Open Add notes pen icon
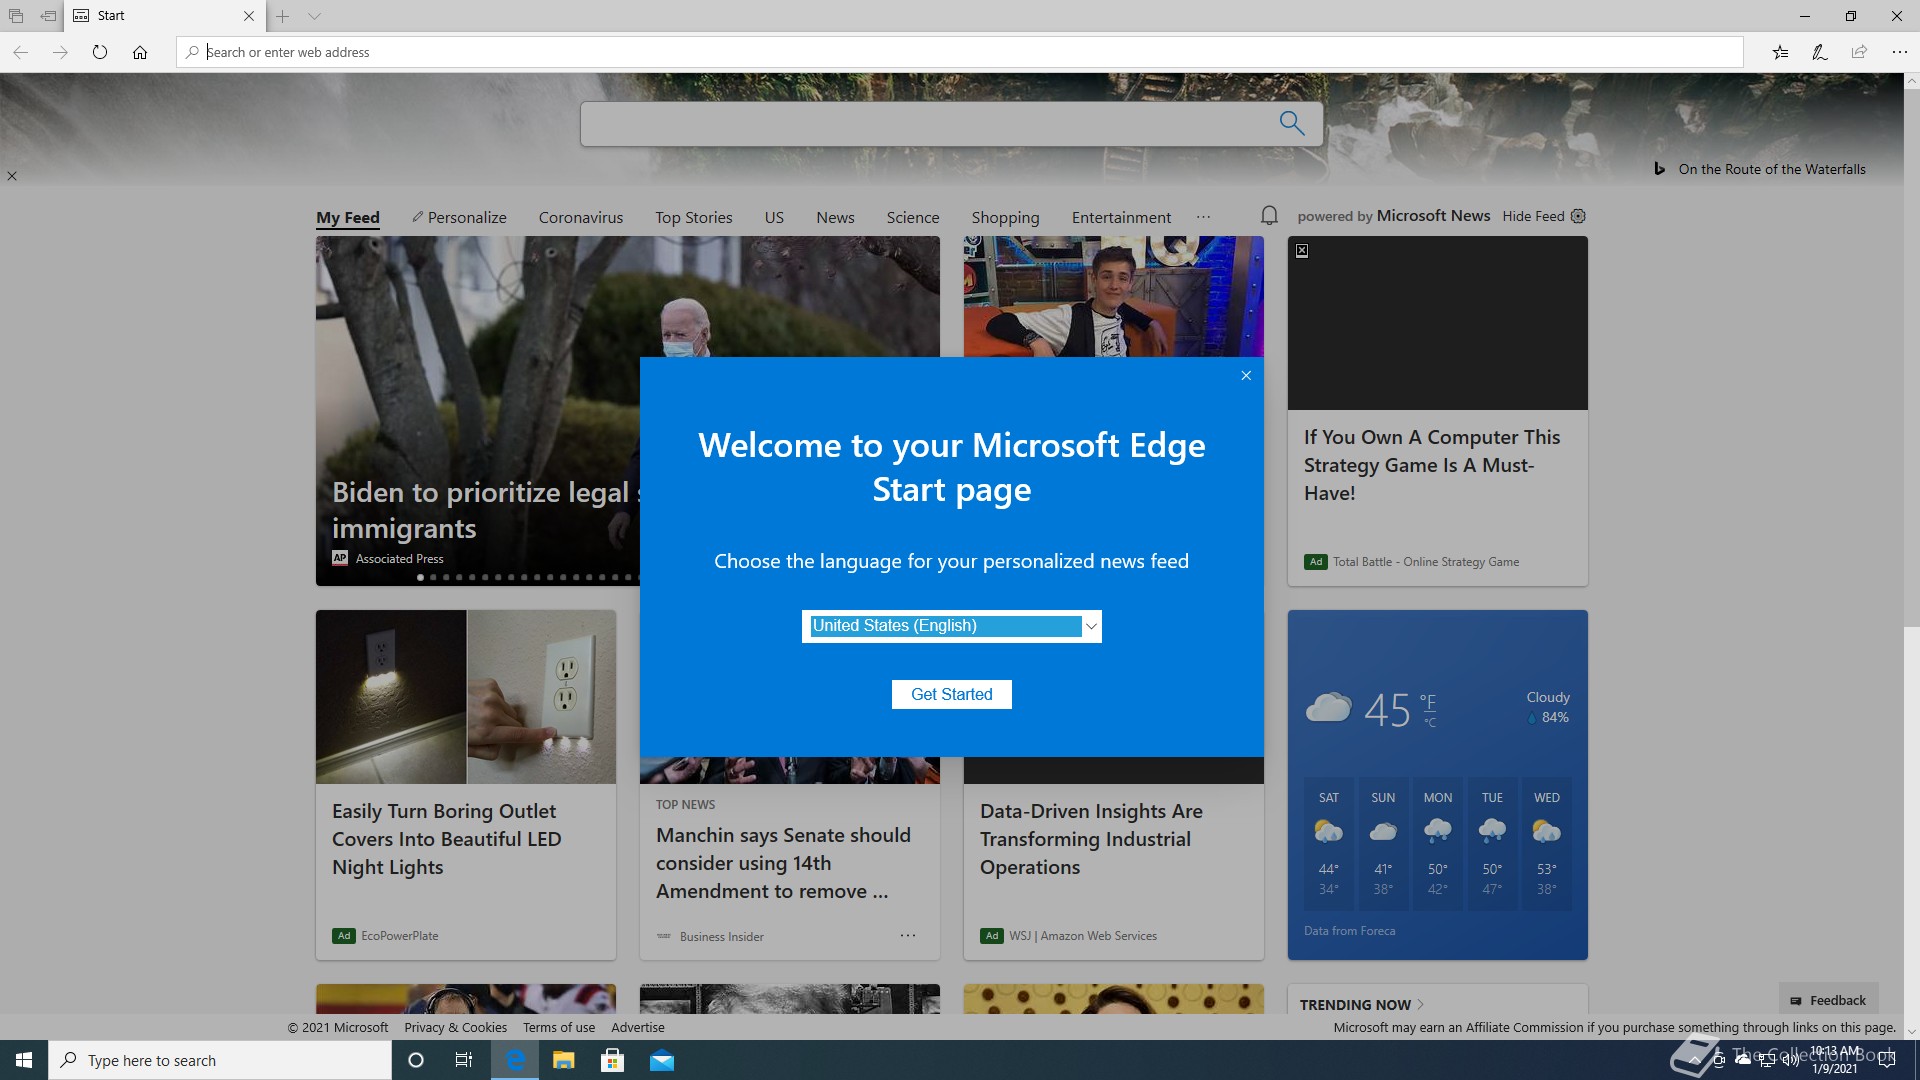The height and width of the screenshot is (1080, 1920). [1820, 52]
